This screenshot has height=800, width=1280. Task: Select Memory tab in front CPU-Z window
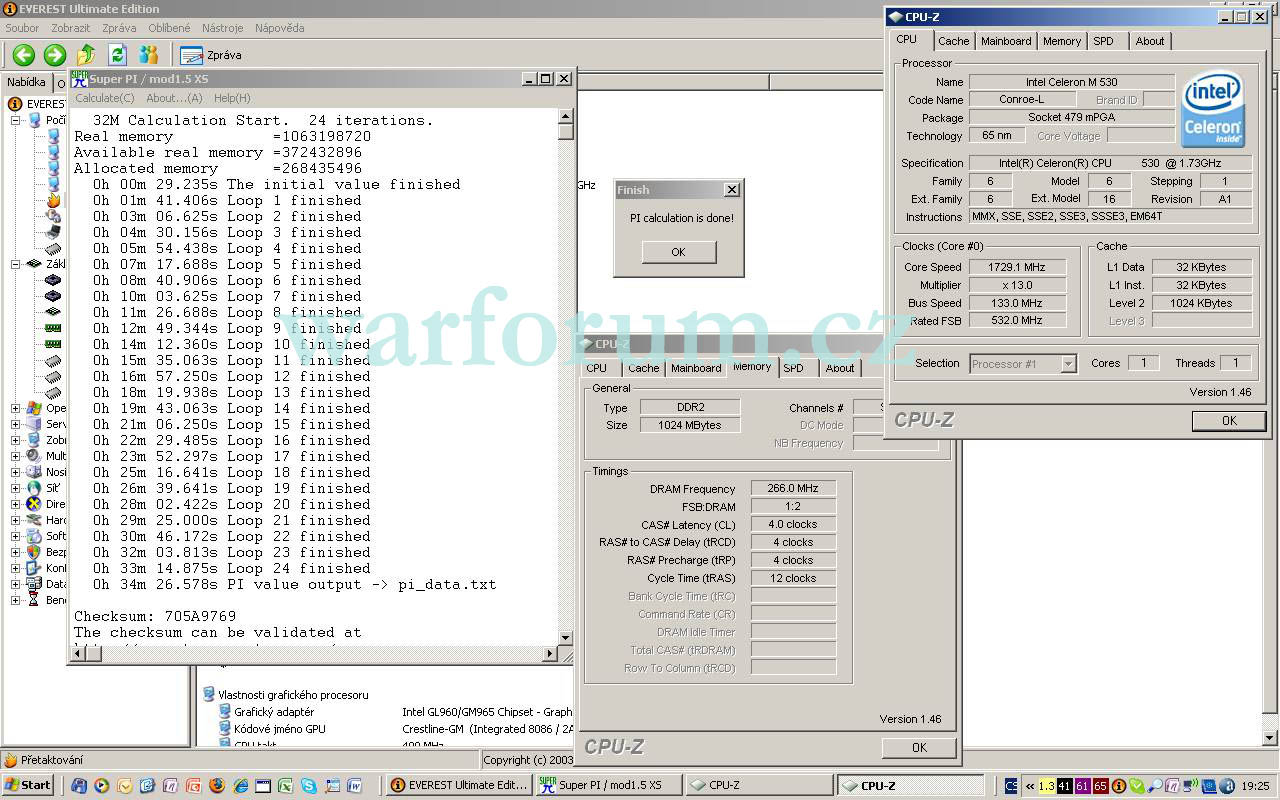[1062, 41]
